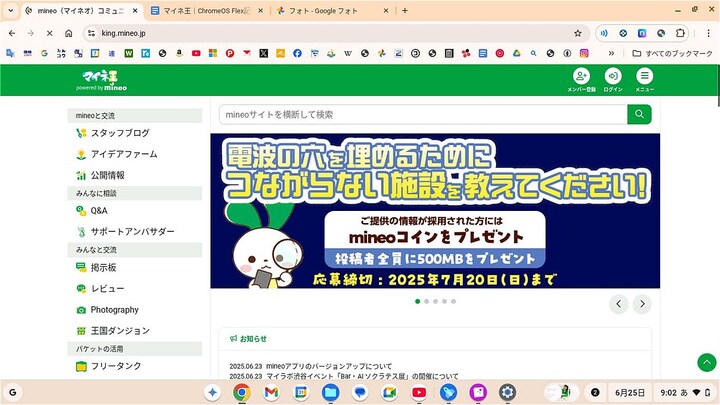Open the Chrome extensions puzzle icon
This screenshot has height=405, width=720.
(x=680, y=33)
